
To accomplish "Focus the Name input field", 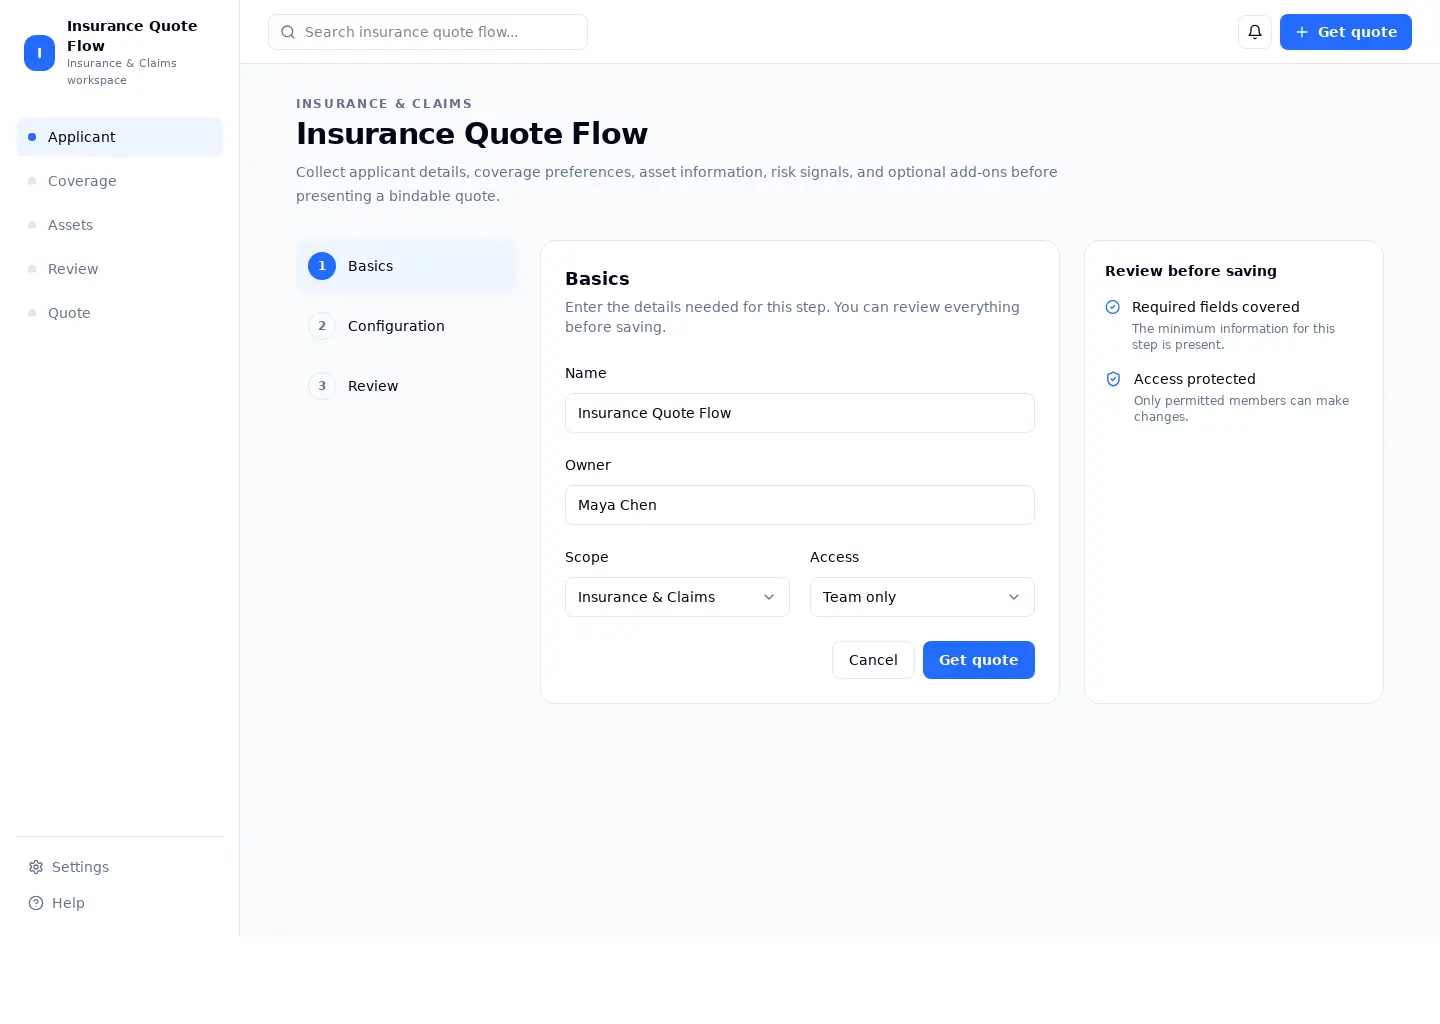I will coord(800,413).
